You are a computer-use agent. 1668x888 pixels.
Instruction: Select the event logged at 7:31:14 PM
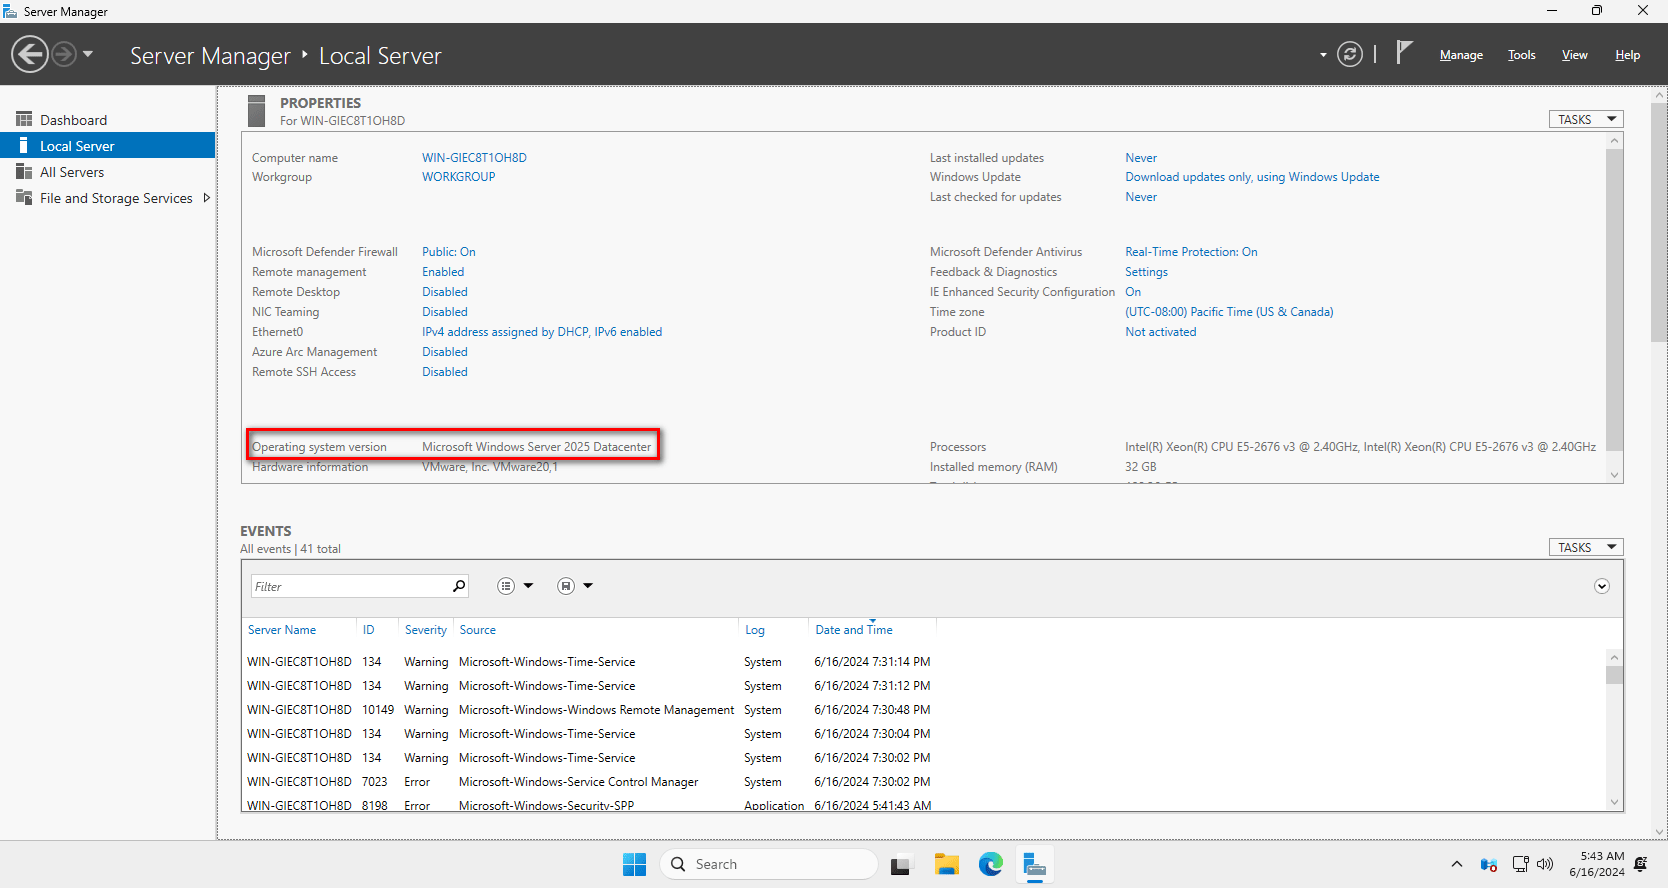(590, 662)
